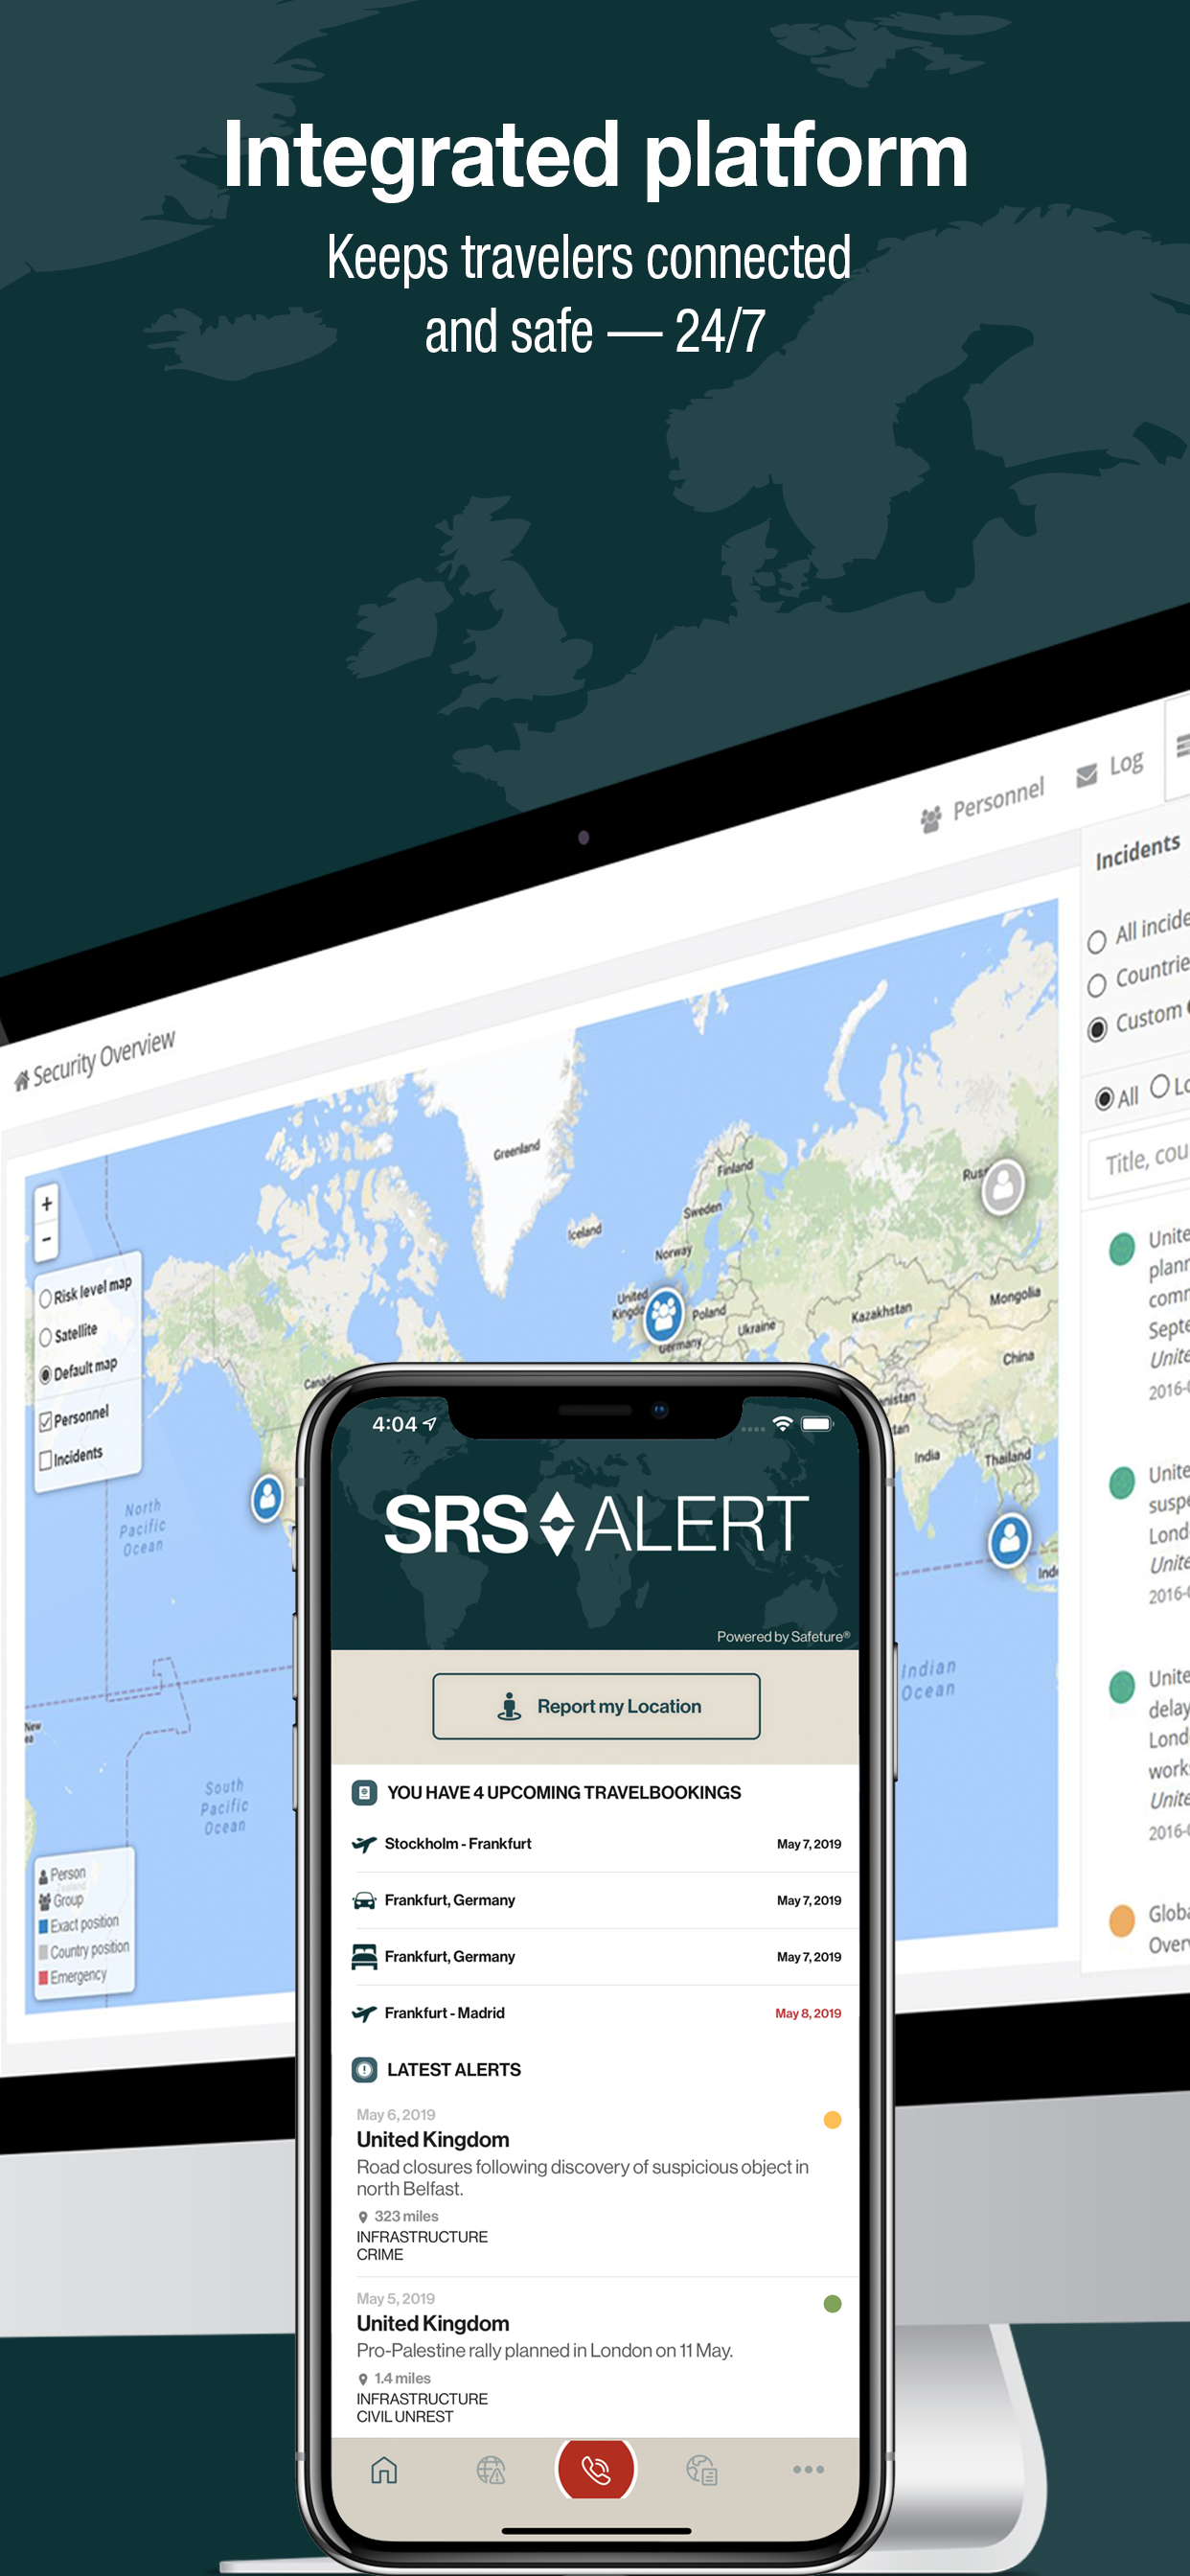This screenshot has height=2576, width=1190.
Task: Open the Stockholm - Frankfurt flight booking
Action: coord(596,1843)
